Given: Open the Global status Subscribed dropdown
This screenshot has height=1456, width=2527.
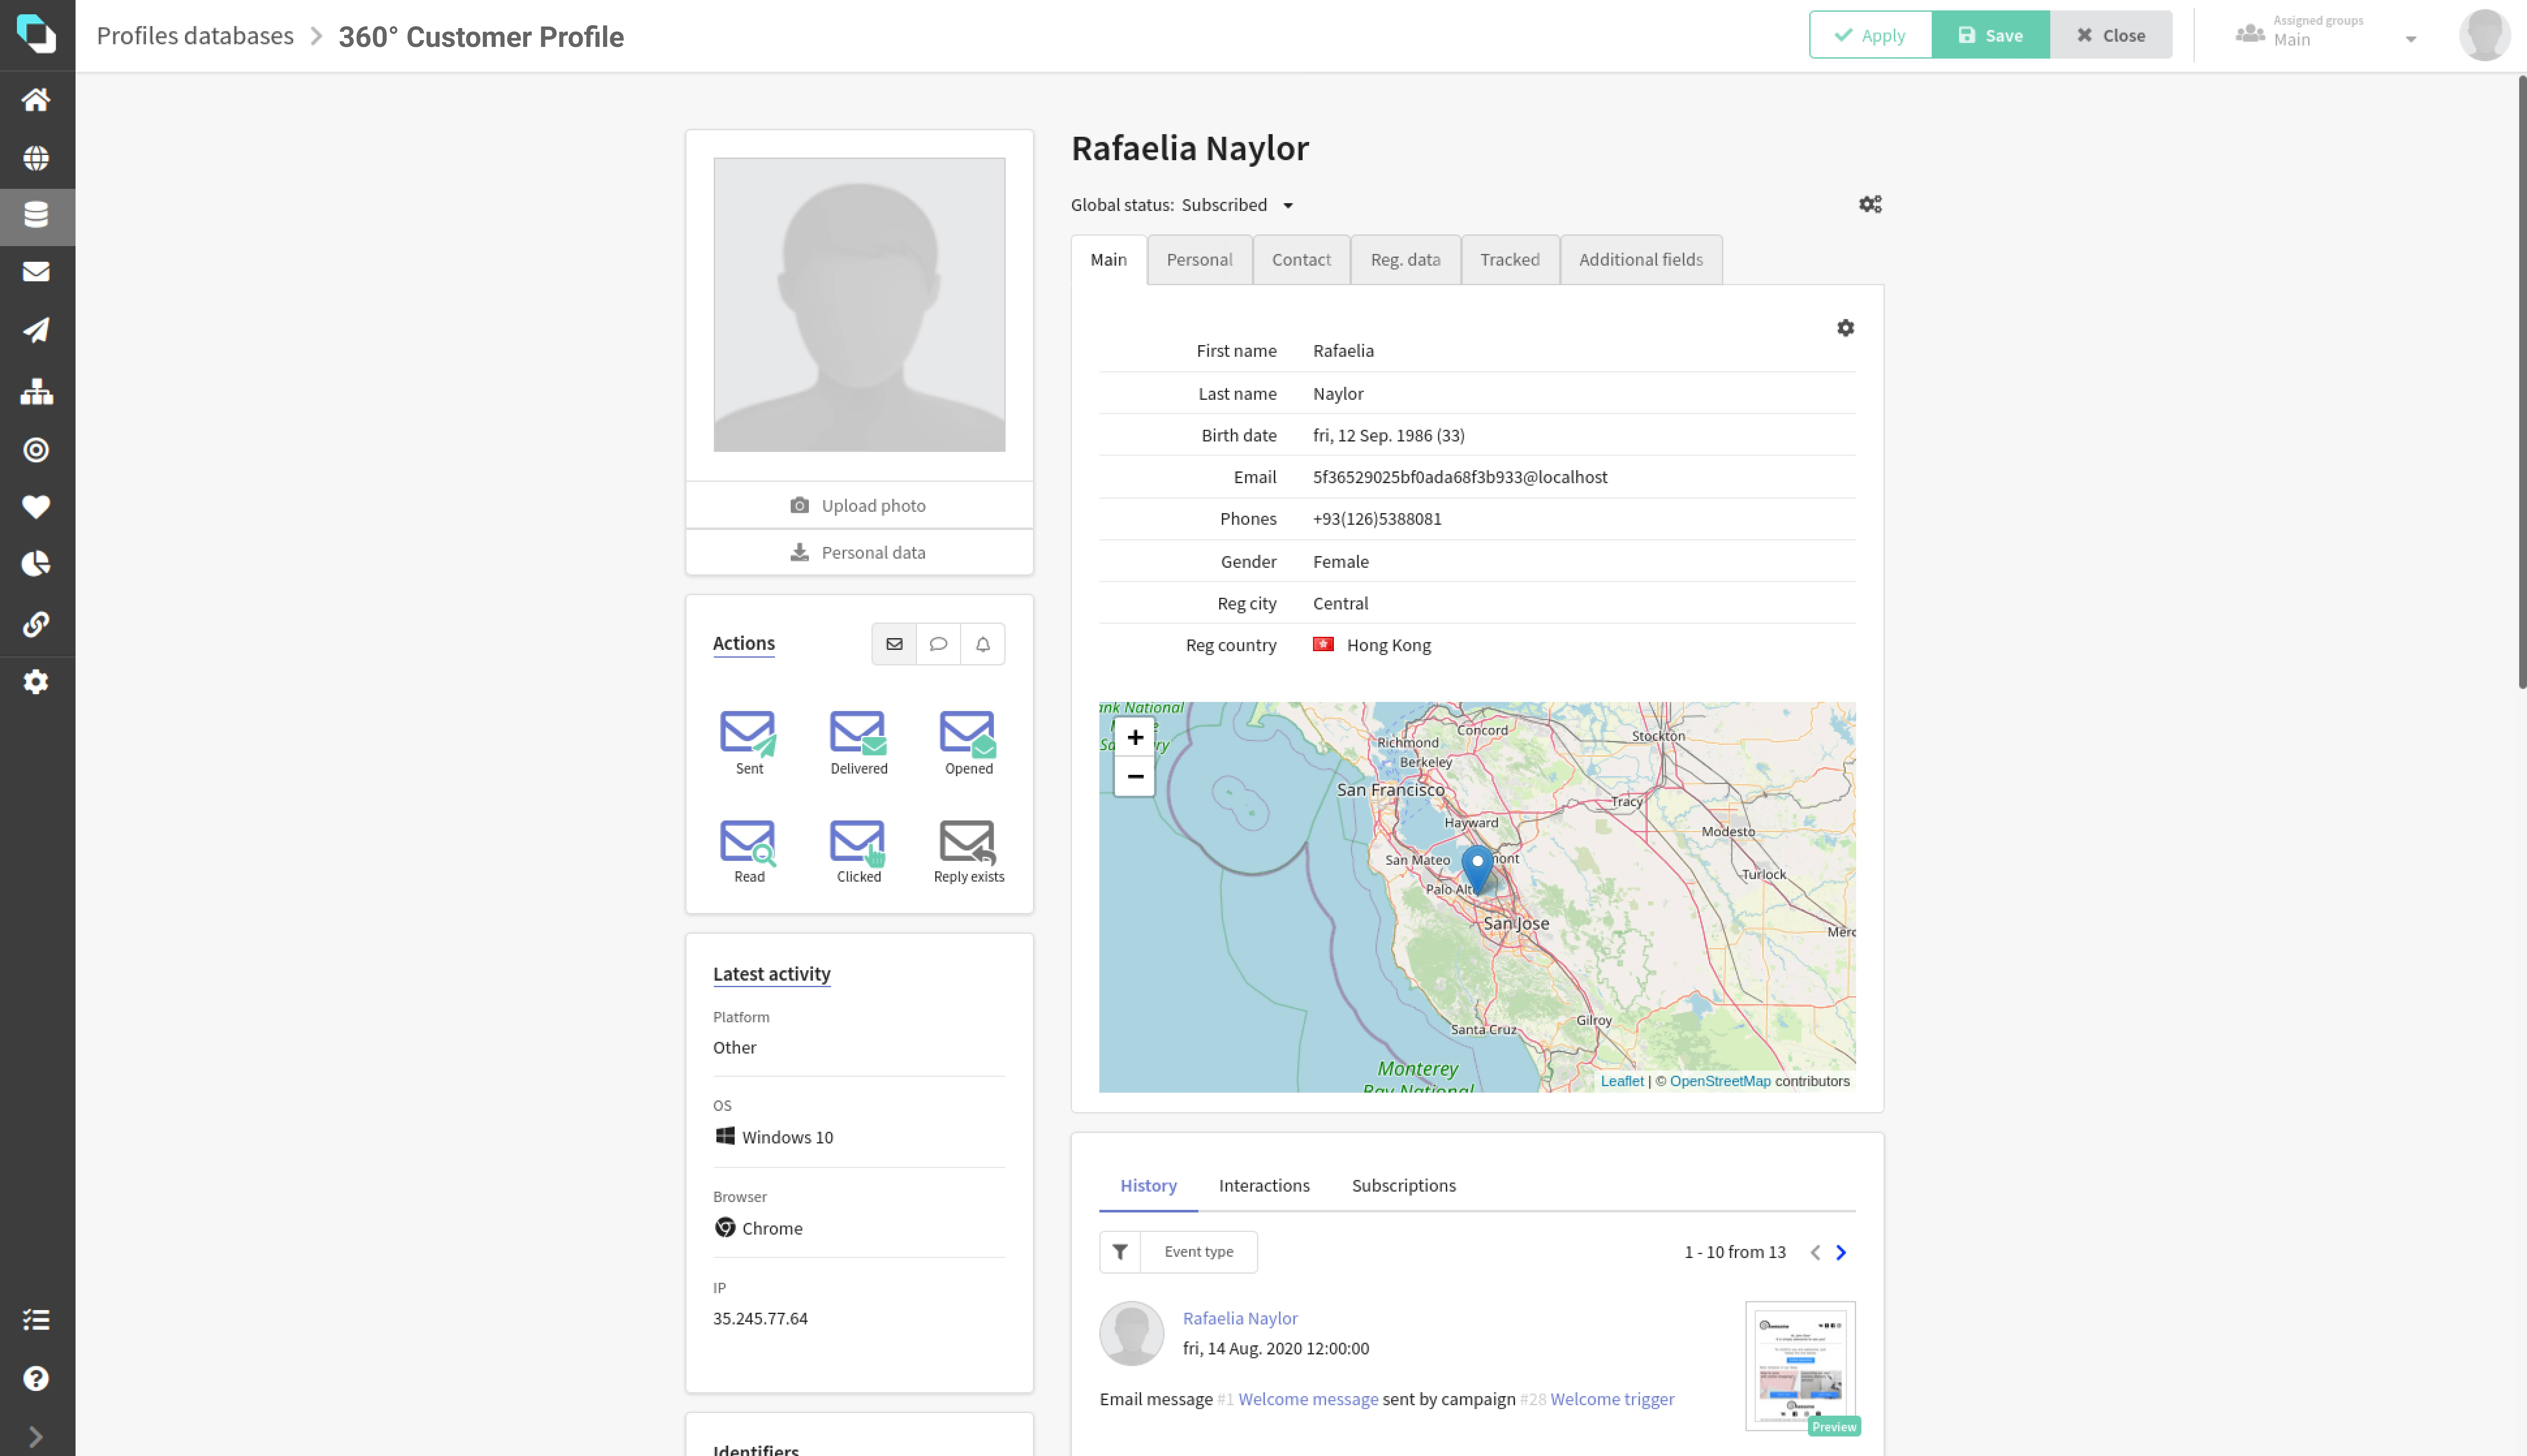Looking at the screenshot, I should pyautogui.click(x=1238, y=205).
